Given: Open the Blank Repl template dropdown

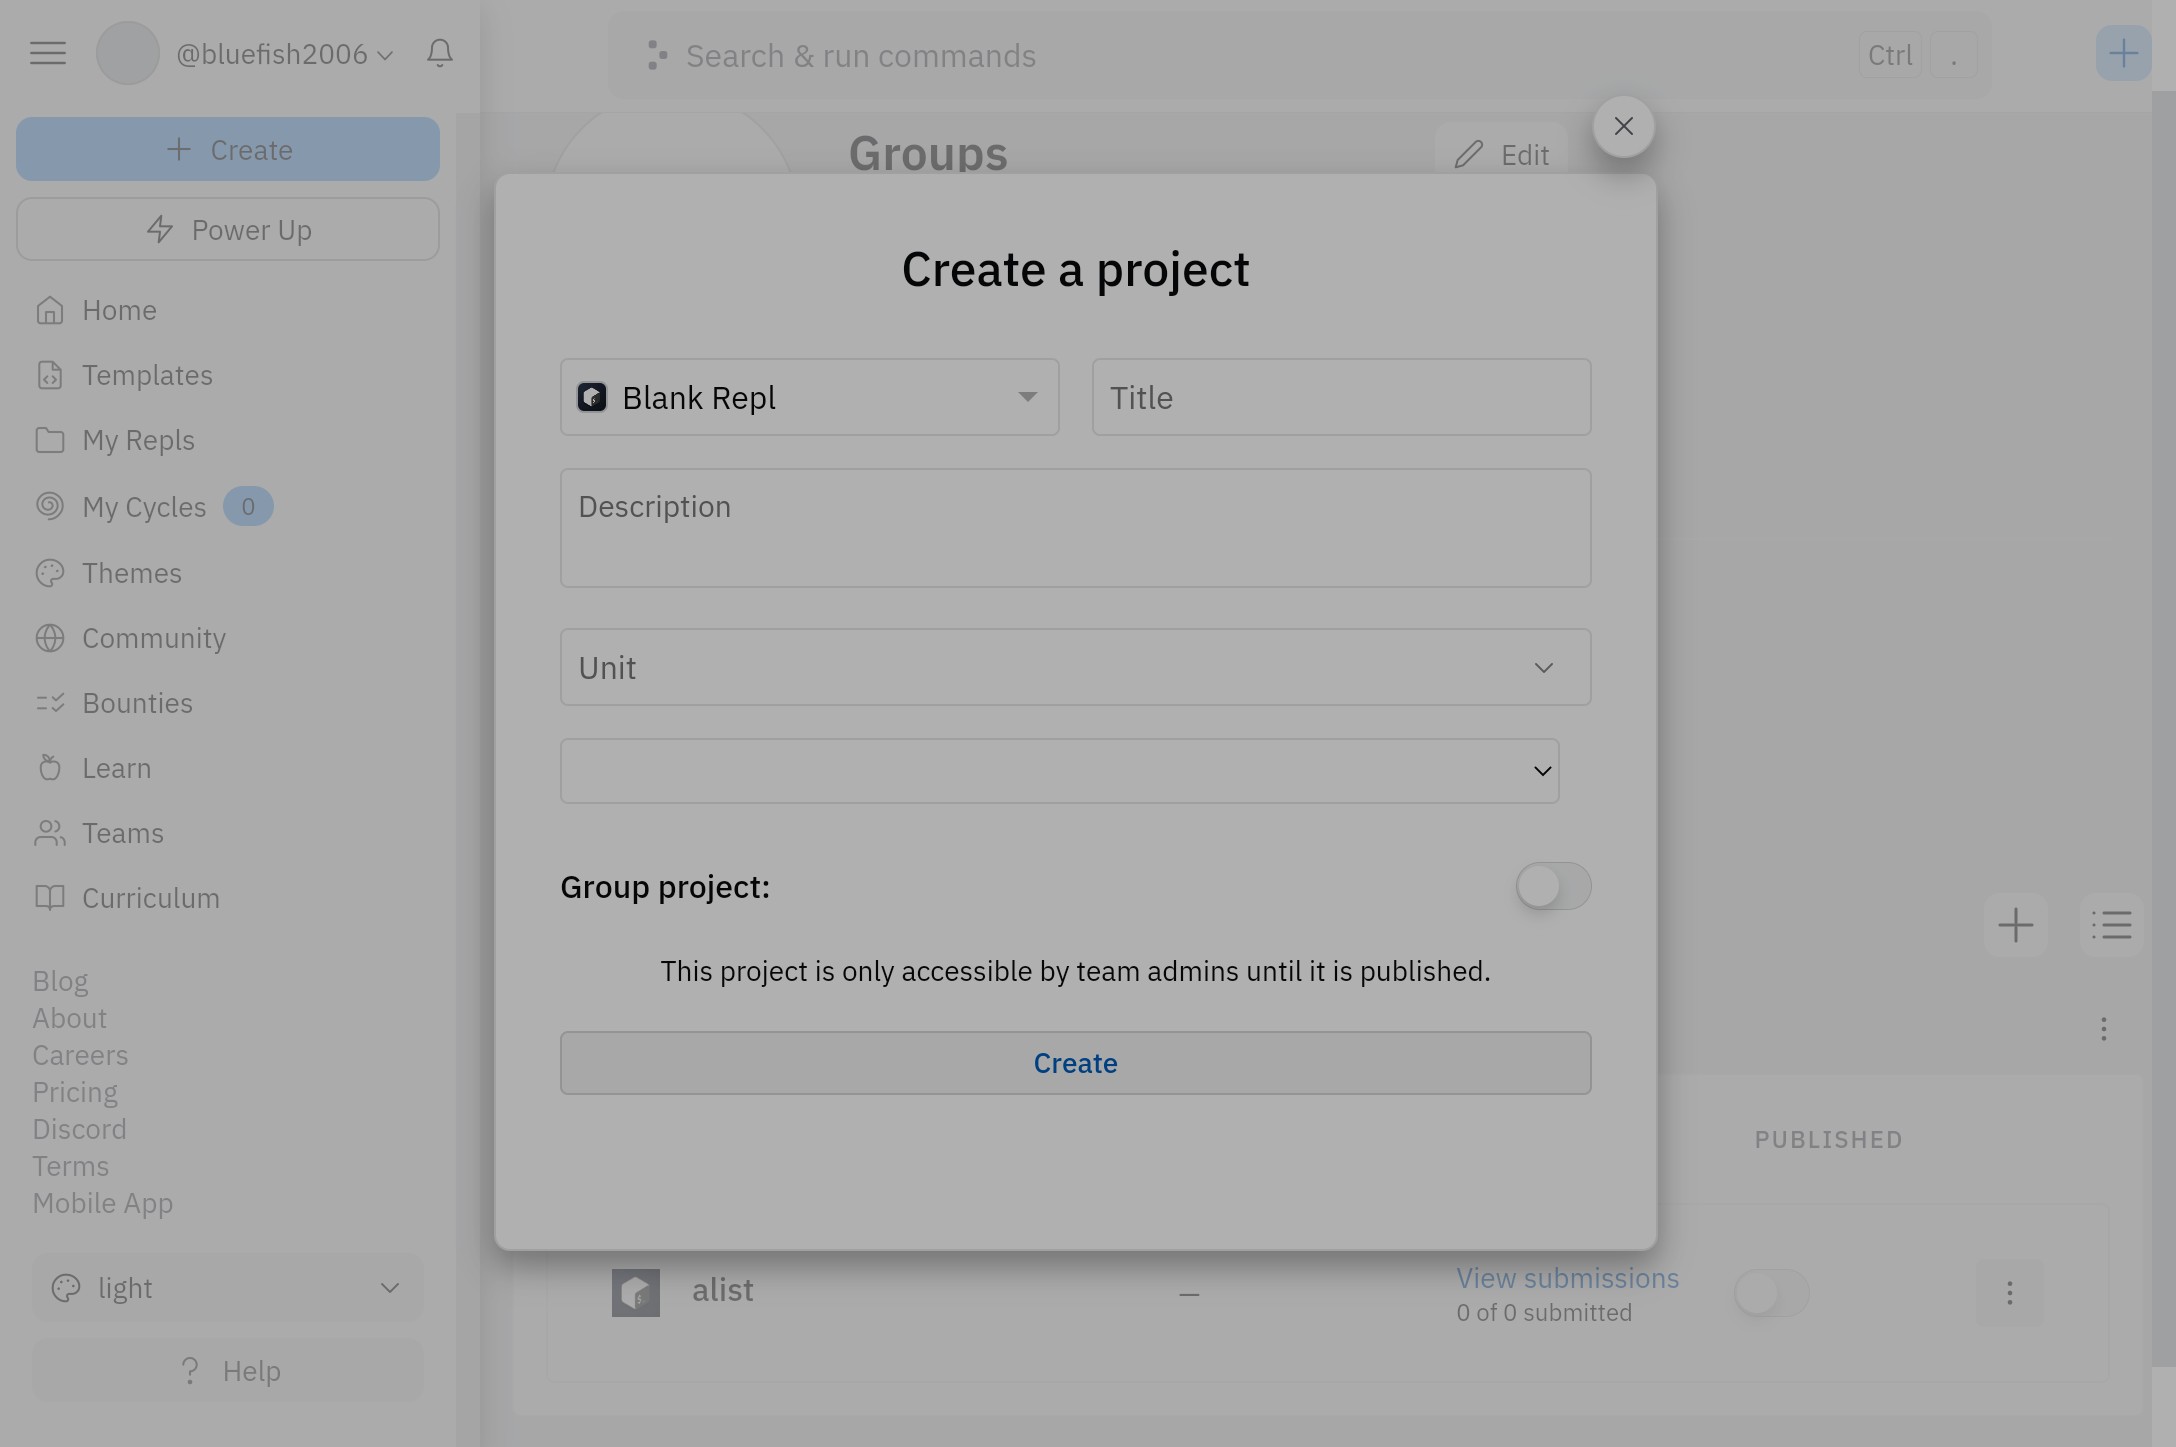Looking at the screenshot, I should (x=809, y=398).
